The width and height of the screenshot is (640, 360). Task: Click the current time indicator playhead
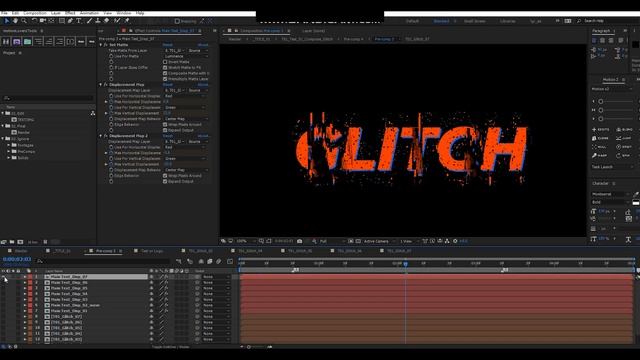pyautogui.click(x=405, y=264)
